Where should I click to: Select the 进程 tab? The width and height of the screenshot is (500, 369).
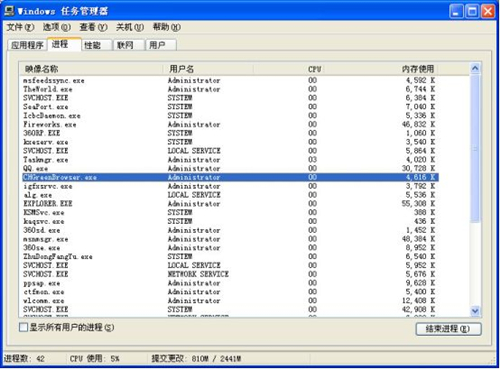coord(64,44)
